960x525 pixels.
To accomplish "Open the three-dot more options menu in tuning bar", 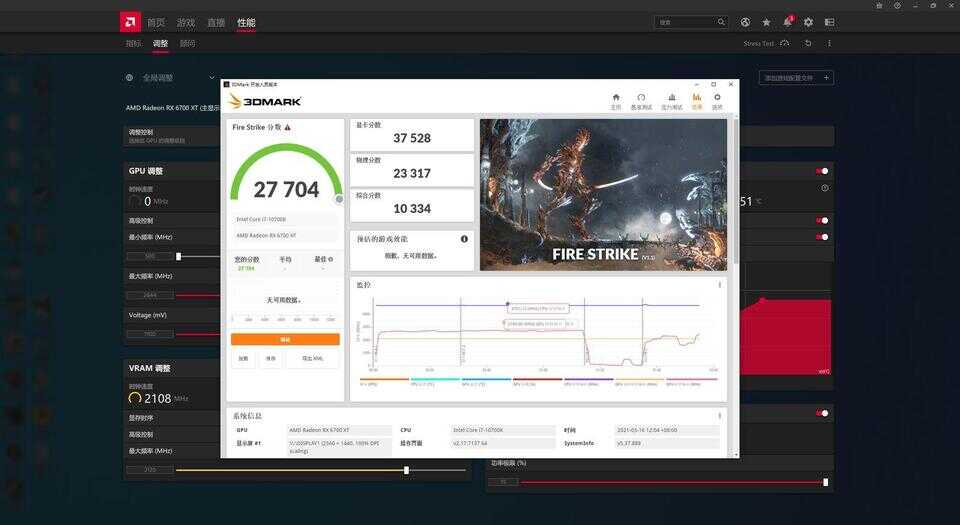I will point(830,43).
